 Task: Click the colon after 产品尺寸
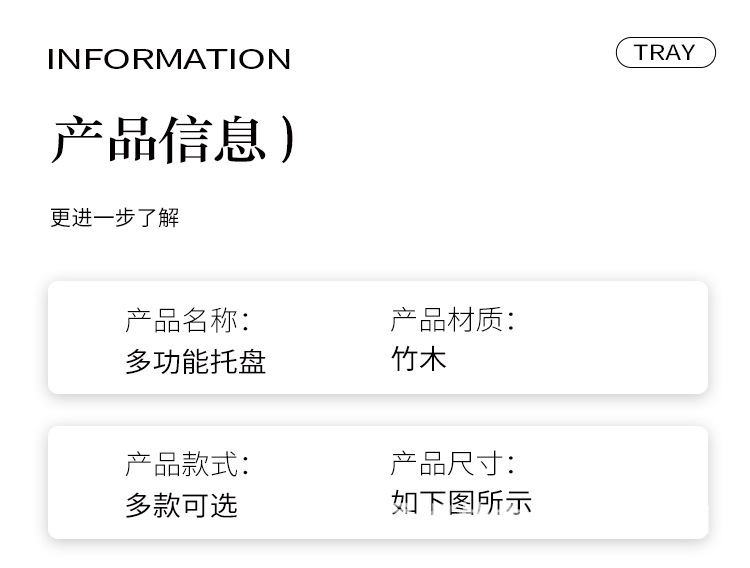511,465
